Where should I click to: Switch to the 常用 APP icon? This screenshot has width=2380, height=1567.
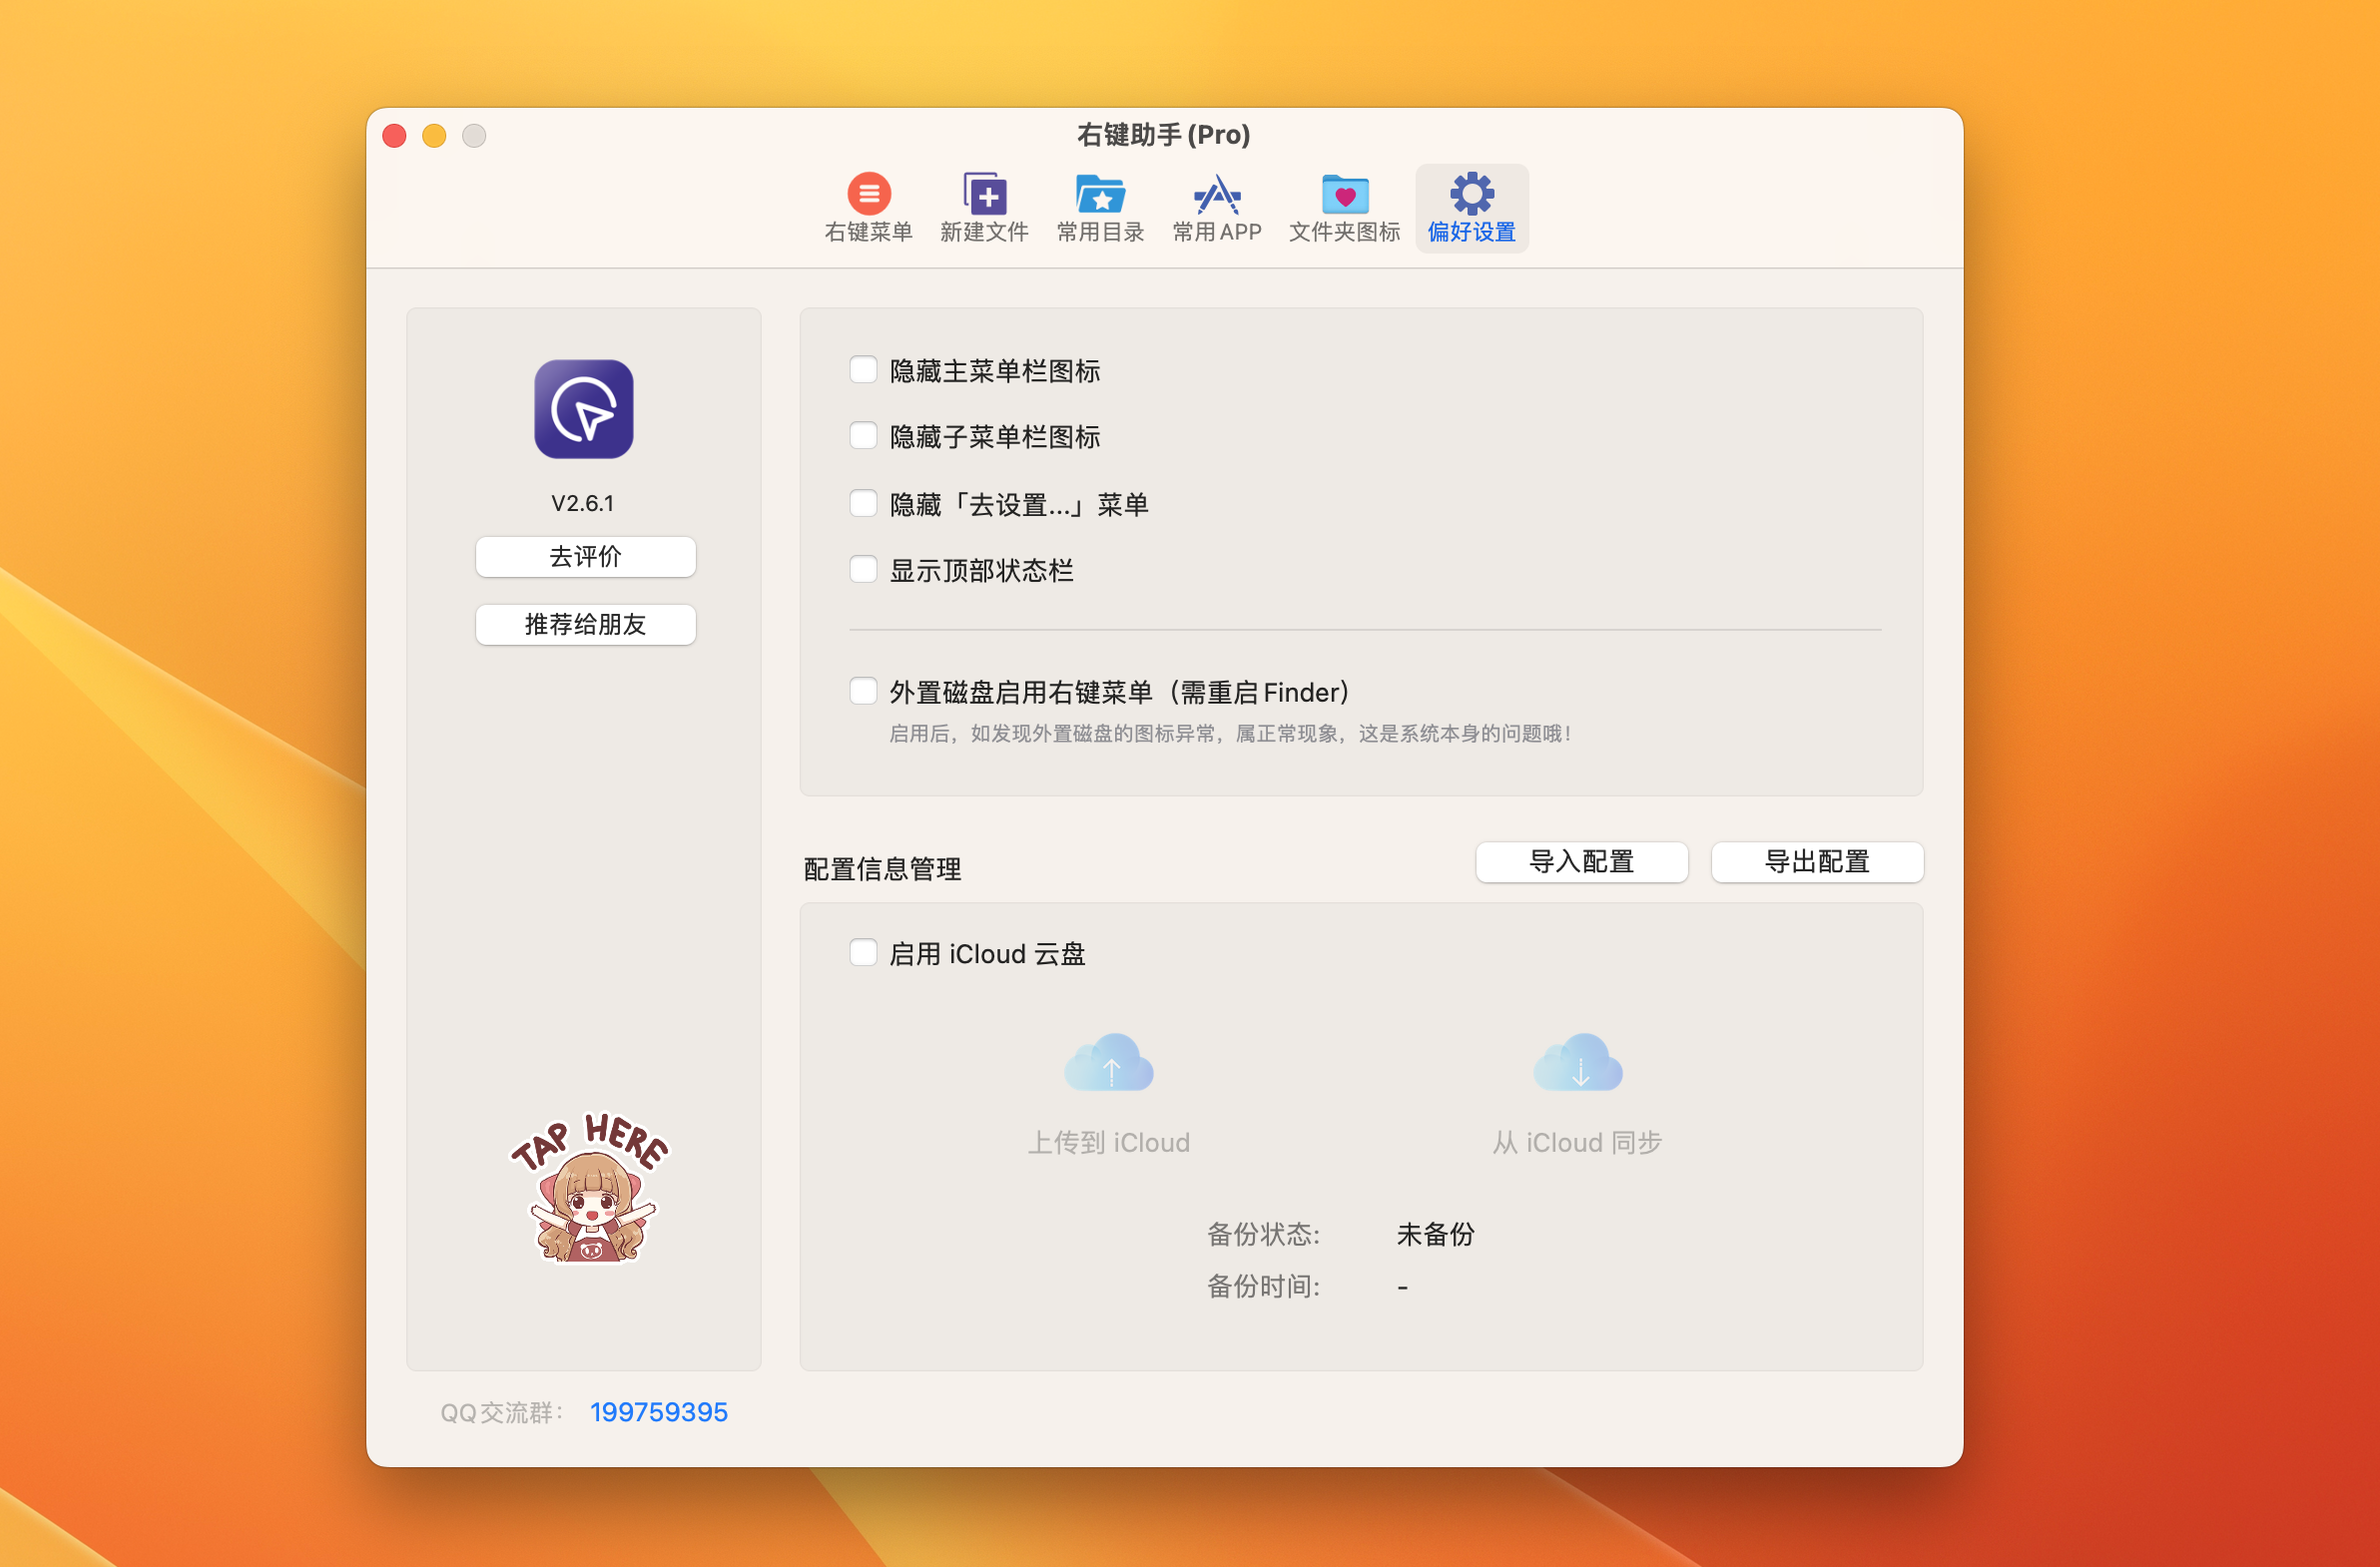coord(1216,195)
